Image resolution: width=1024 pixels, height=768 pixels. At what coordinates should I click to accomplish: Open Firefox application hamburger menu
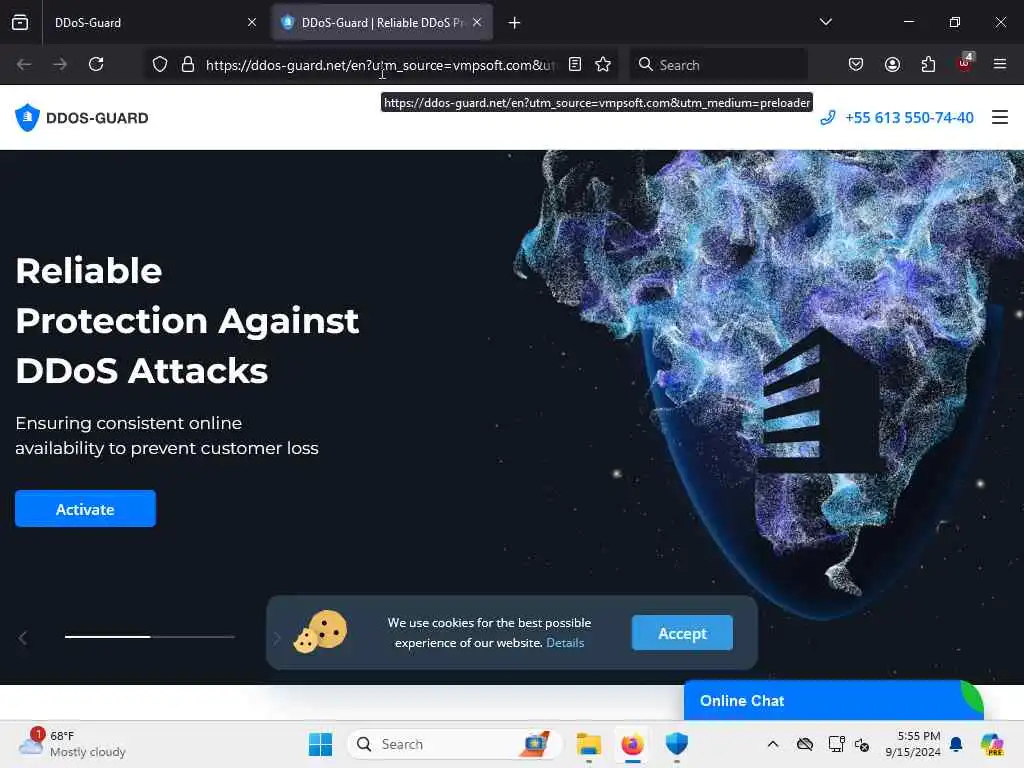(x=1000, y=65)
